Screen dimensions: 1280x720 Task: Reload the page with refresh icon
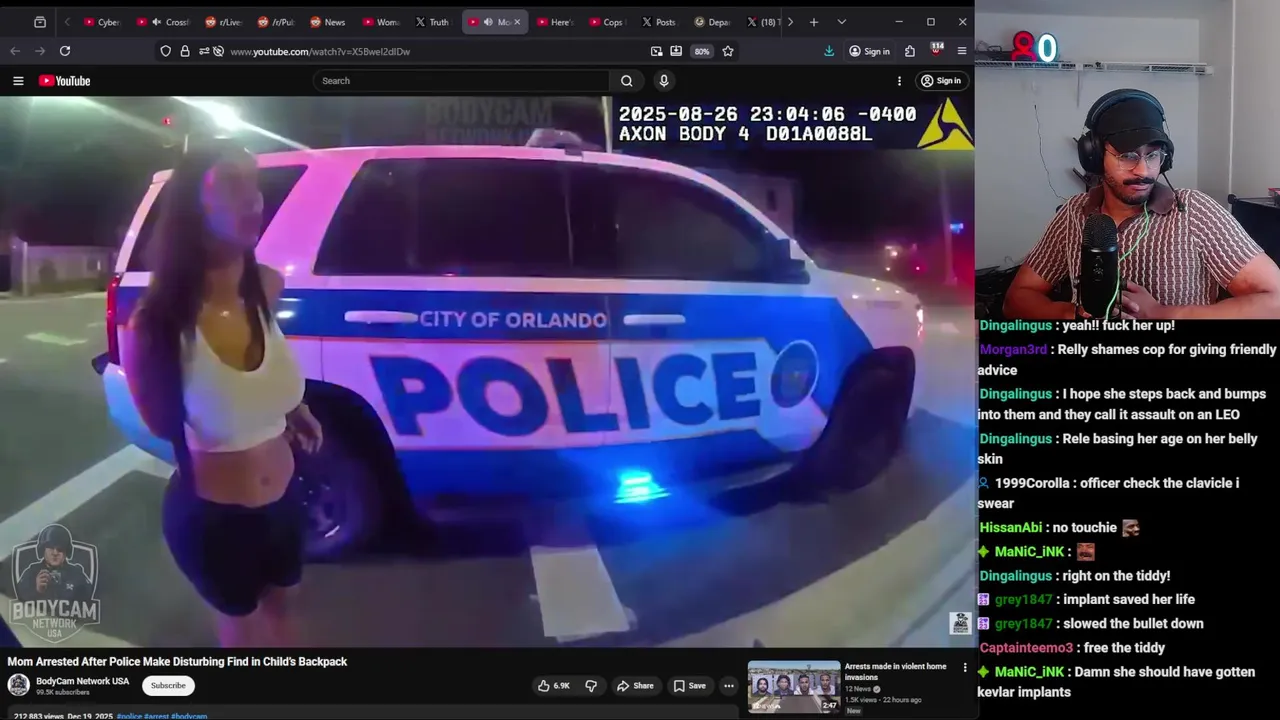point(65,51)
